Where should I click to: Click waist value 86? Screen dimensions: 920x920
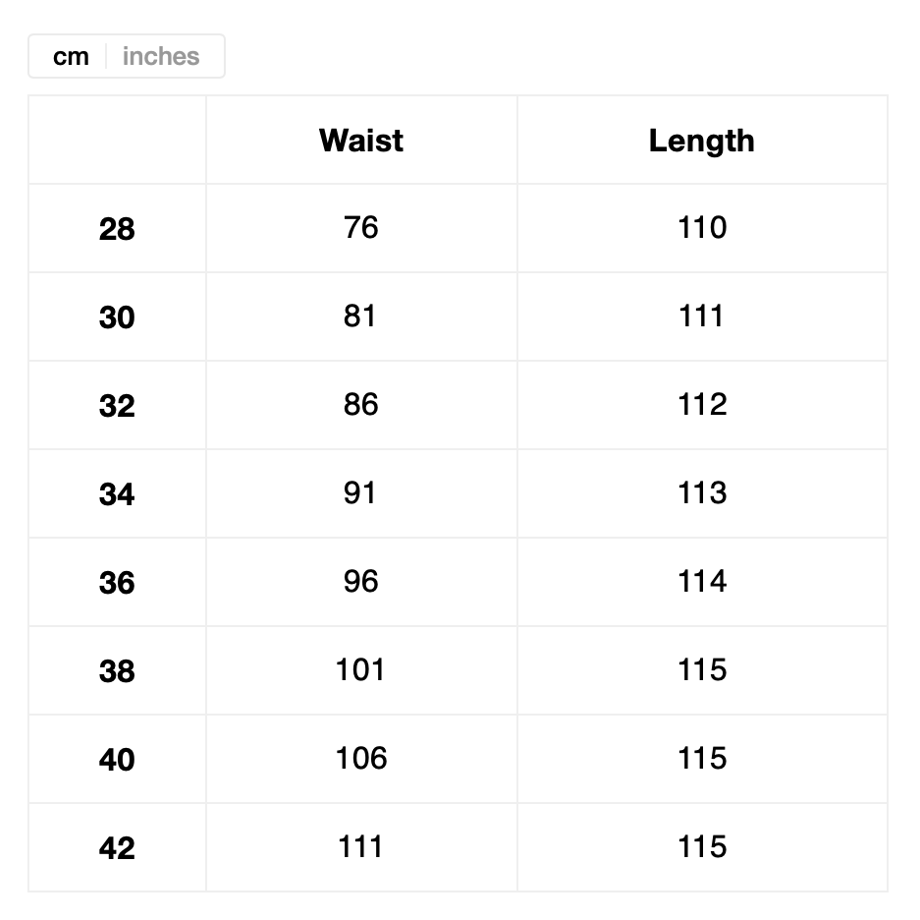pos(361,404)
